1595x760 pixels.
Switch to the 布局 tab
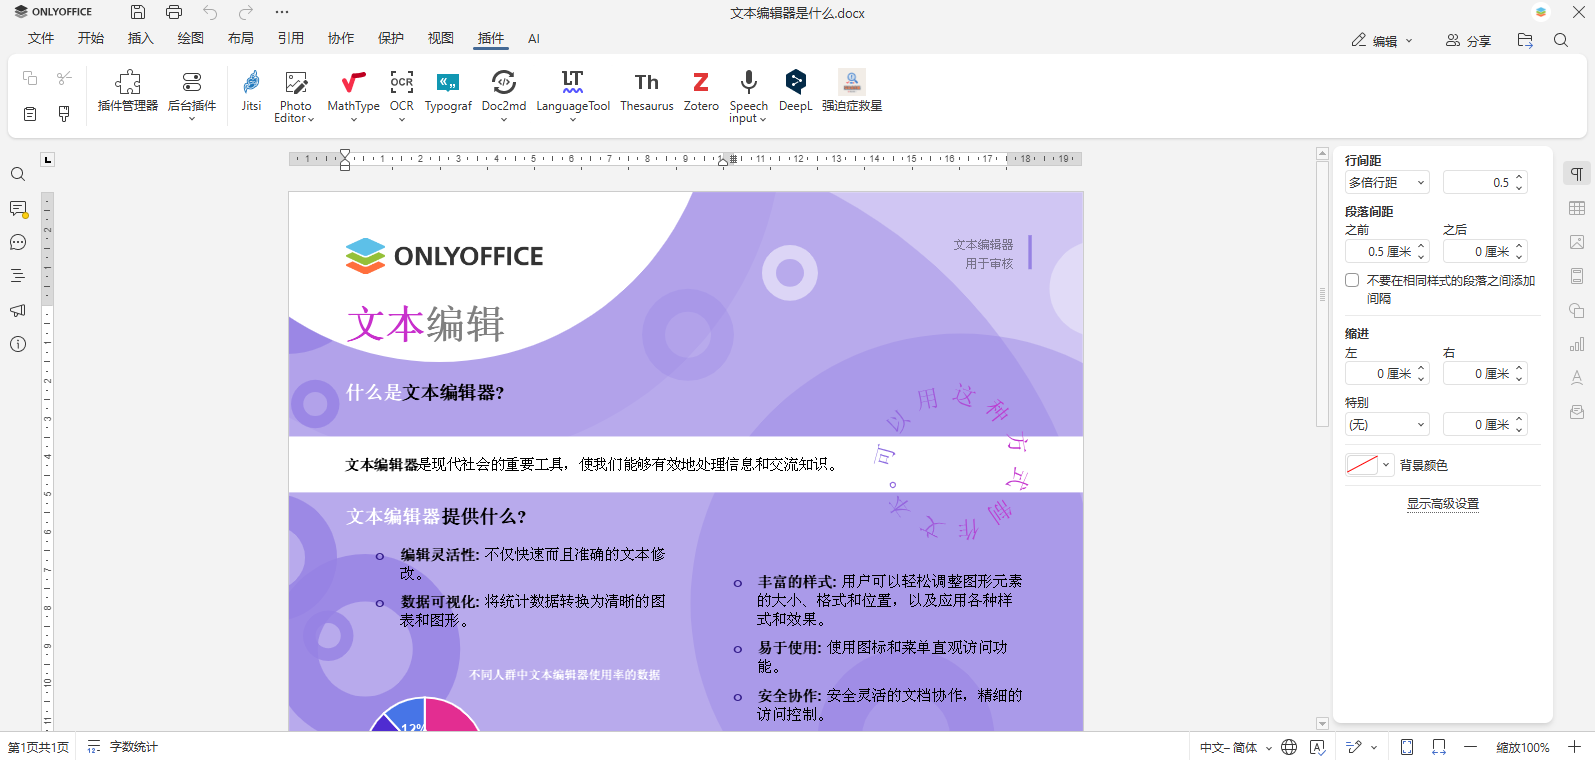click(x=241, y=38)
